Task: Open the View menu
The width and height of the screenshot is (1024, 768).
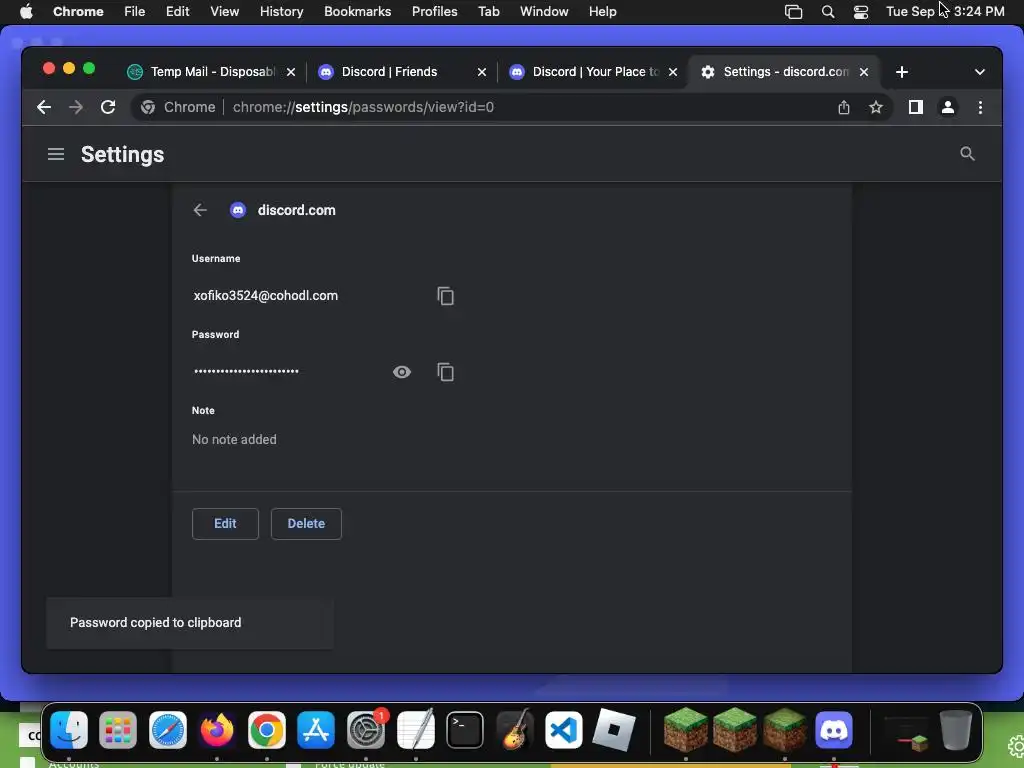Action: pyautogui.click(x=225, y=12)
